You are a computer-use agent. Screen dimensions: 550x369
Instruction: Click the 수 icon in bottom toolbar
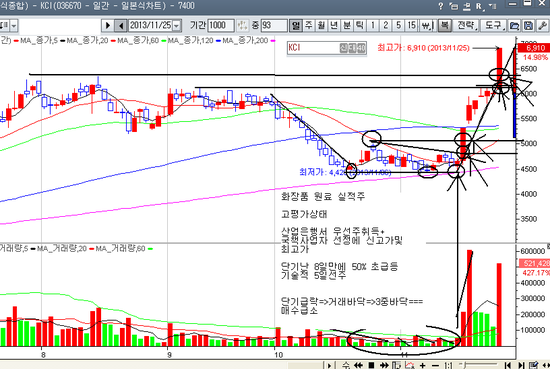point(346,365)
